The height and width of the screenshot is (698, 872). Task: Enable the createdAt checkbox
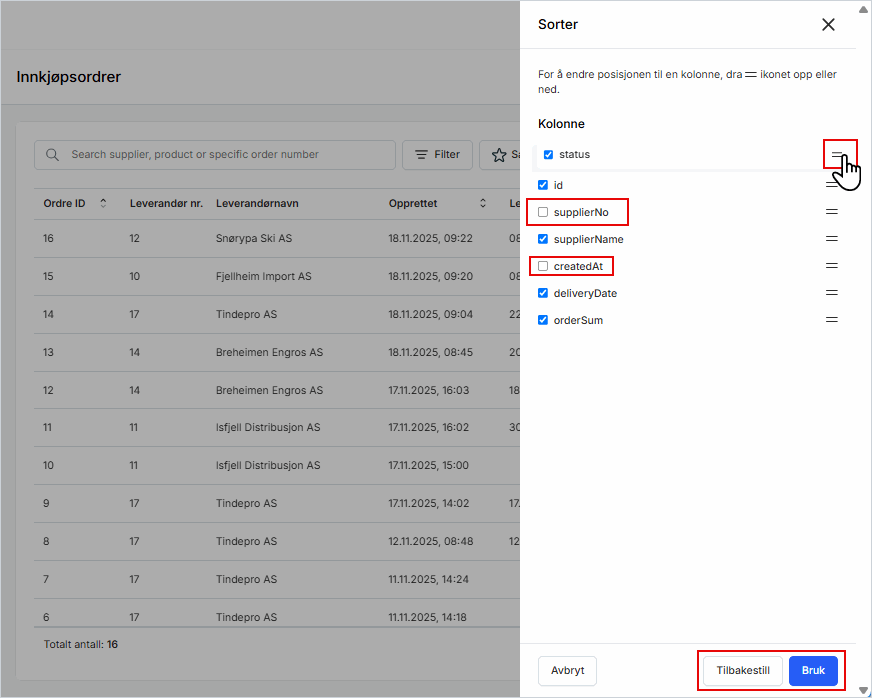[543, 266]
